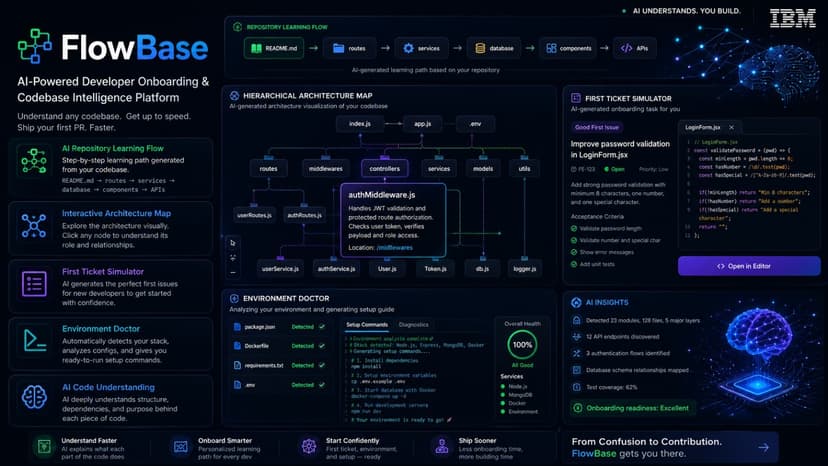The image size is (828, 466).
Task: Select the services gear step
Action: [x=421, y=48]
